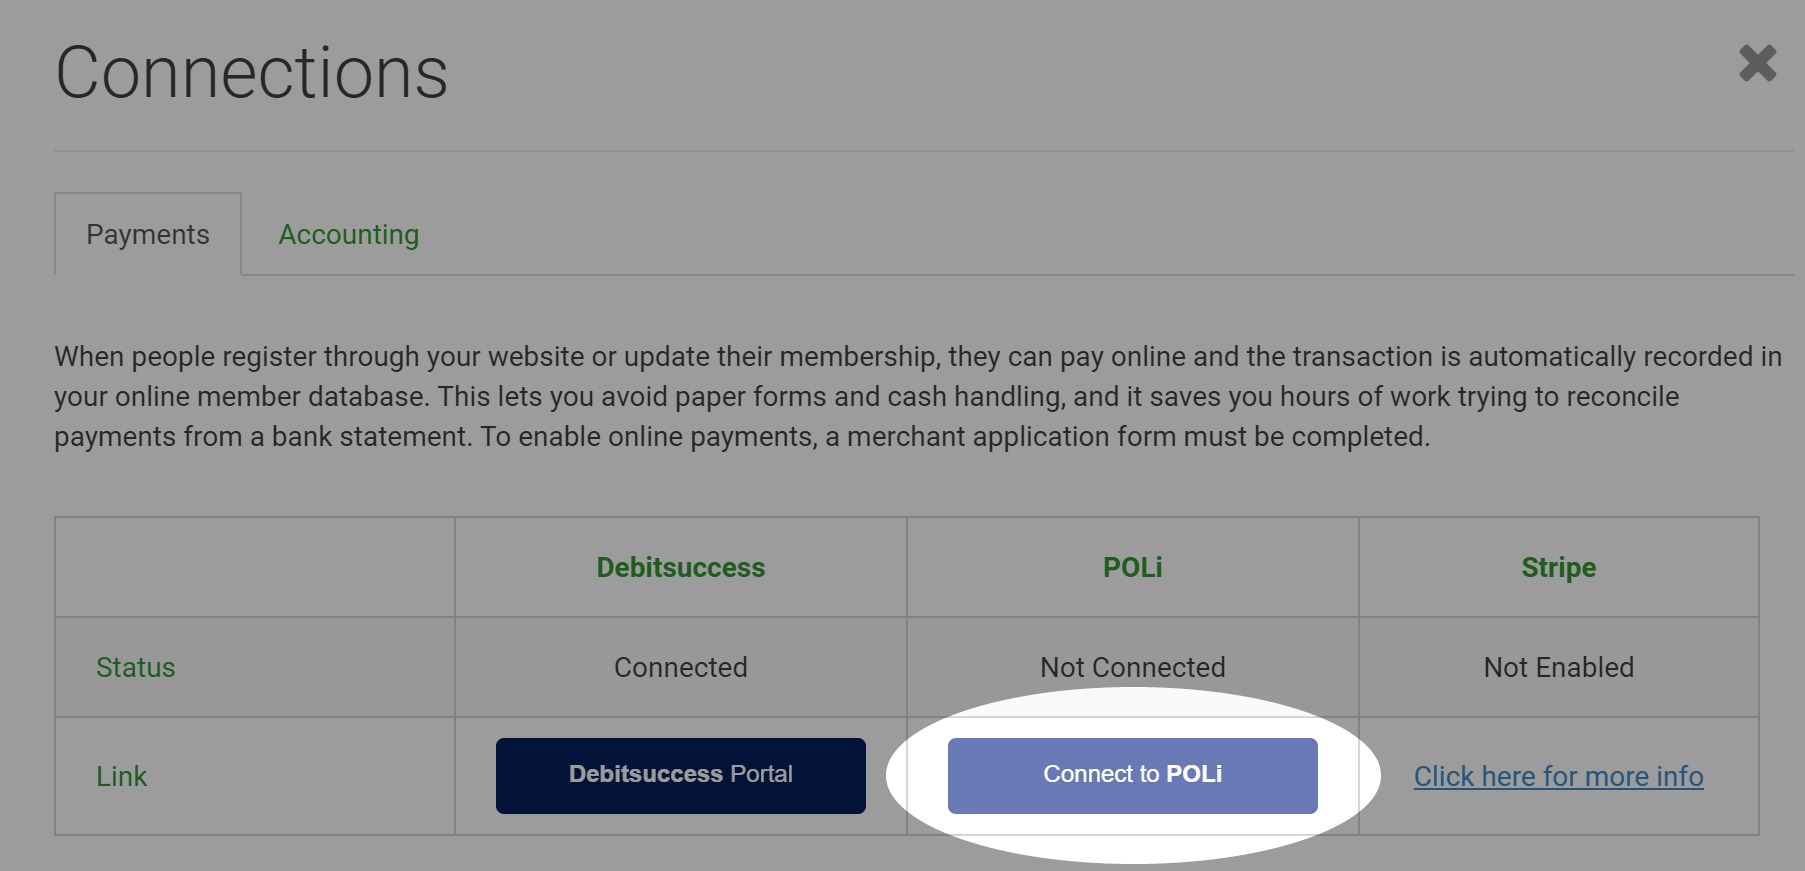Click the Connections dialog heading
1805x871 pixels.
point(252,73)
